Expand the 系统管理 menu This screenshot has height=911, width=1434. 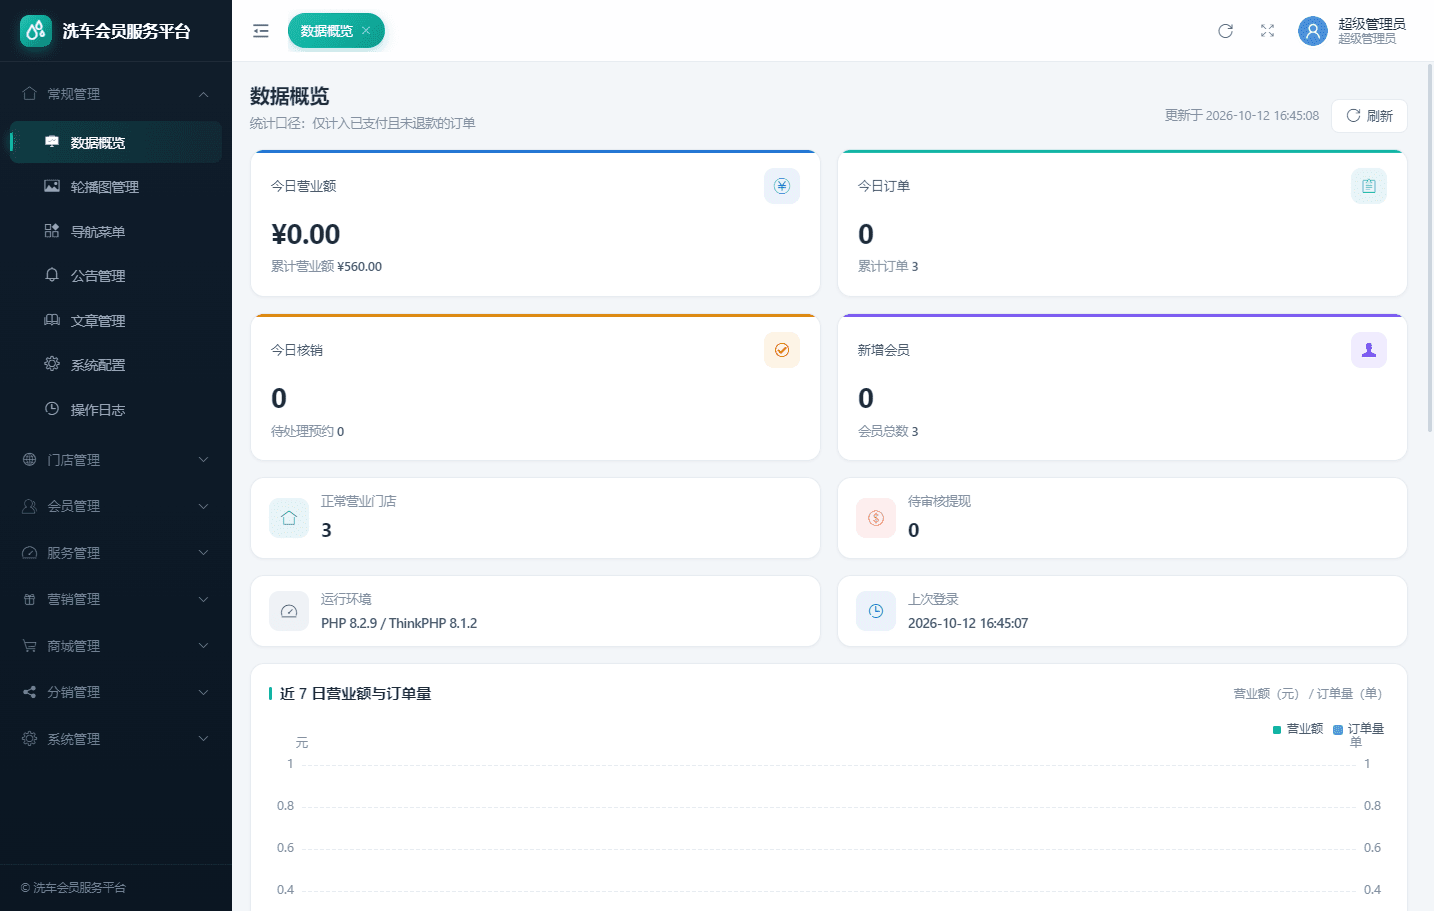tap(116, 739)
